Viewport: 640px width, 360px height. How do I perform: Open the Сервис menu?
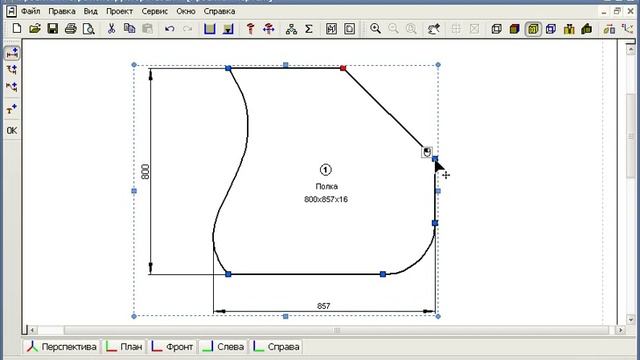pos(155,11)
